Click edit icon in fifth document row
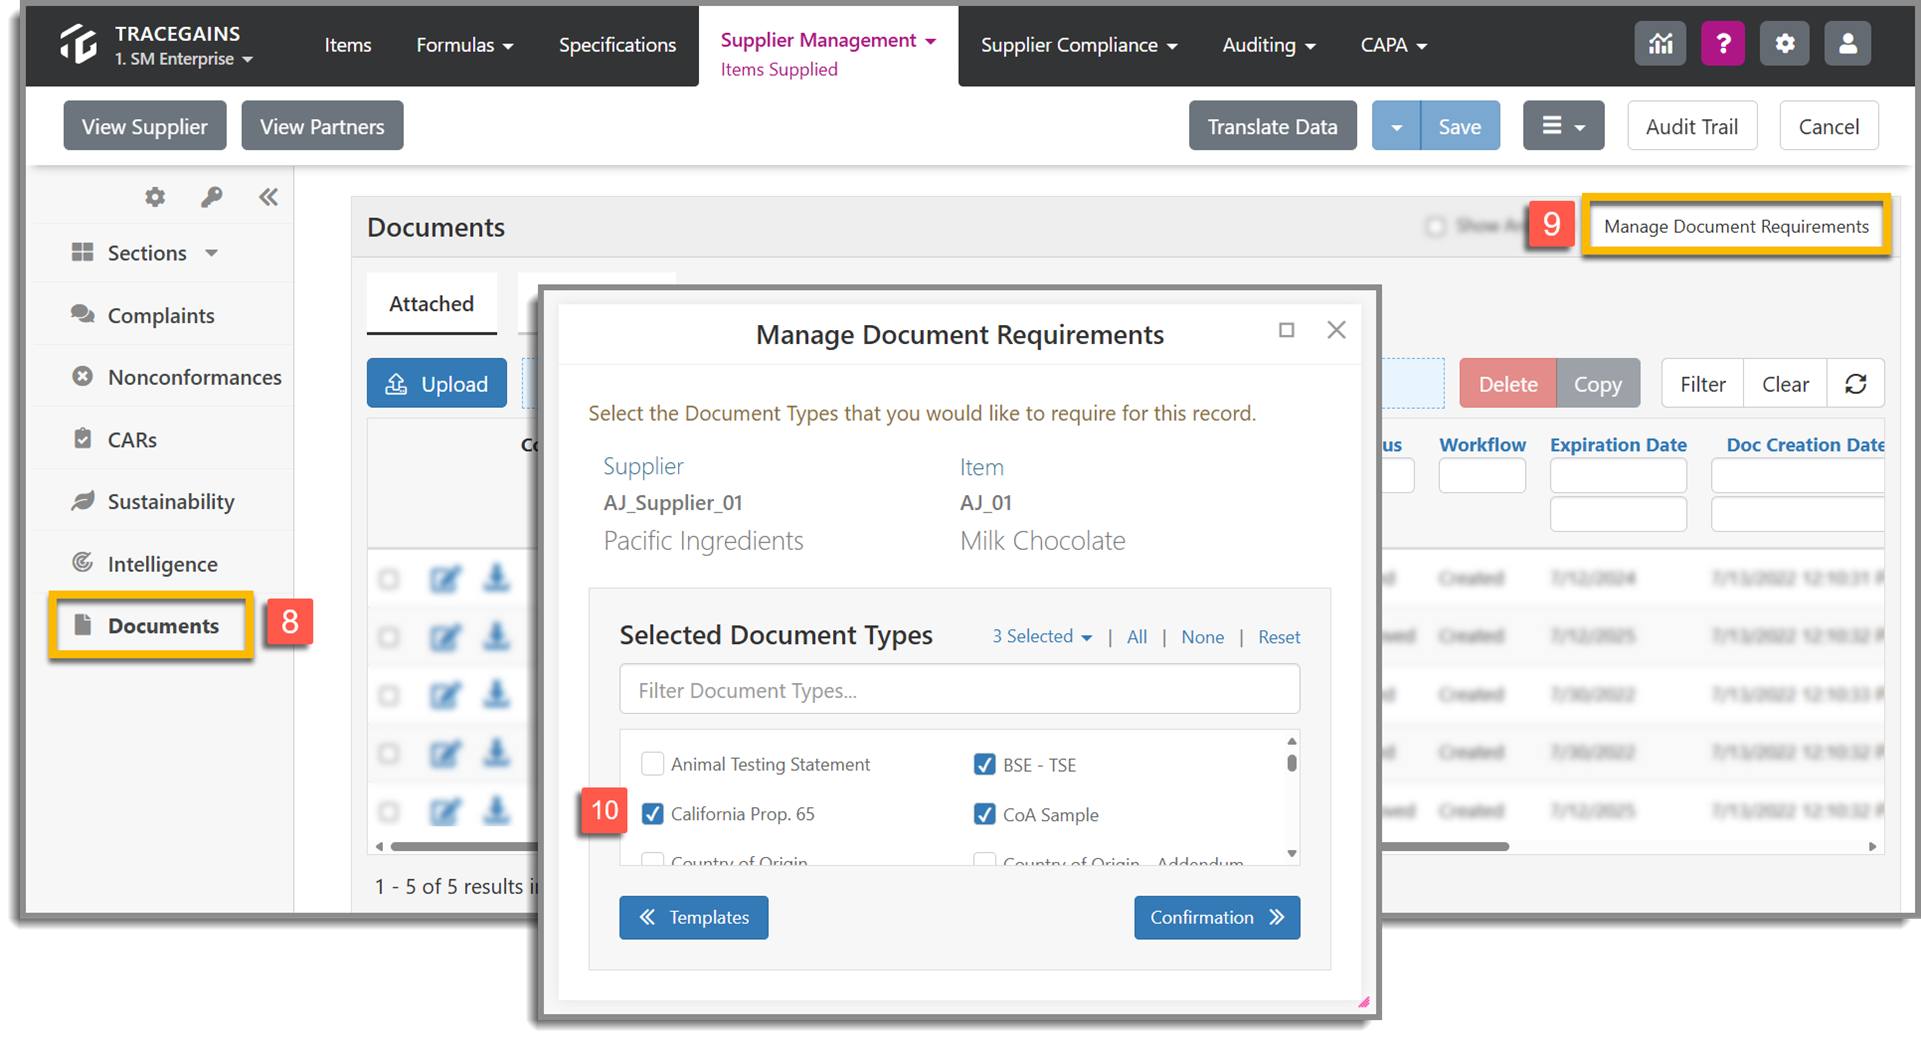The width and height of the screenshot is (1921, 1040). (x=445, y=811)
